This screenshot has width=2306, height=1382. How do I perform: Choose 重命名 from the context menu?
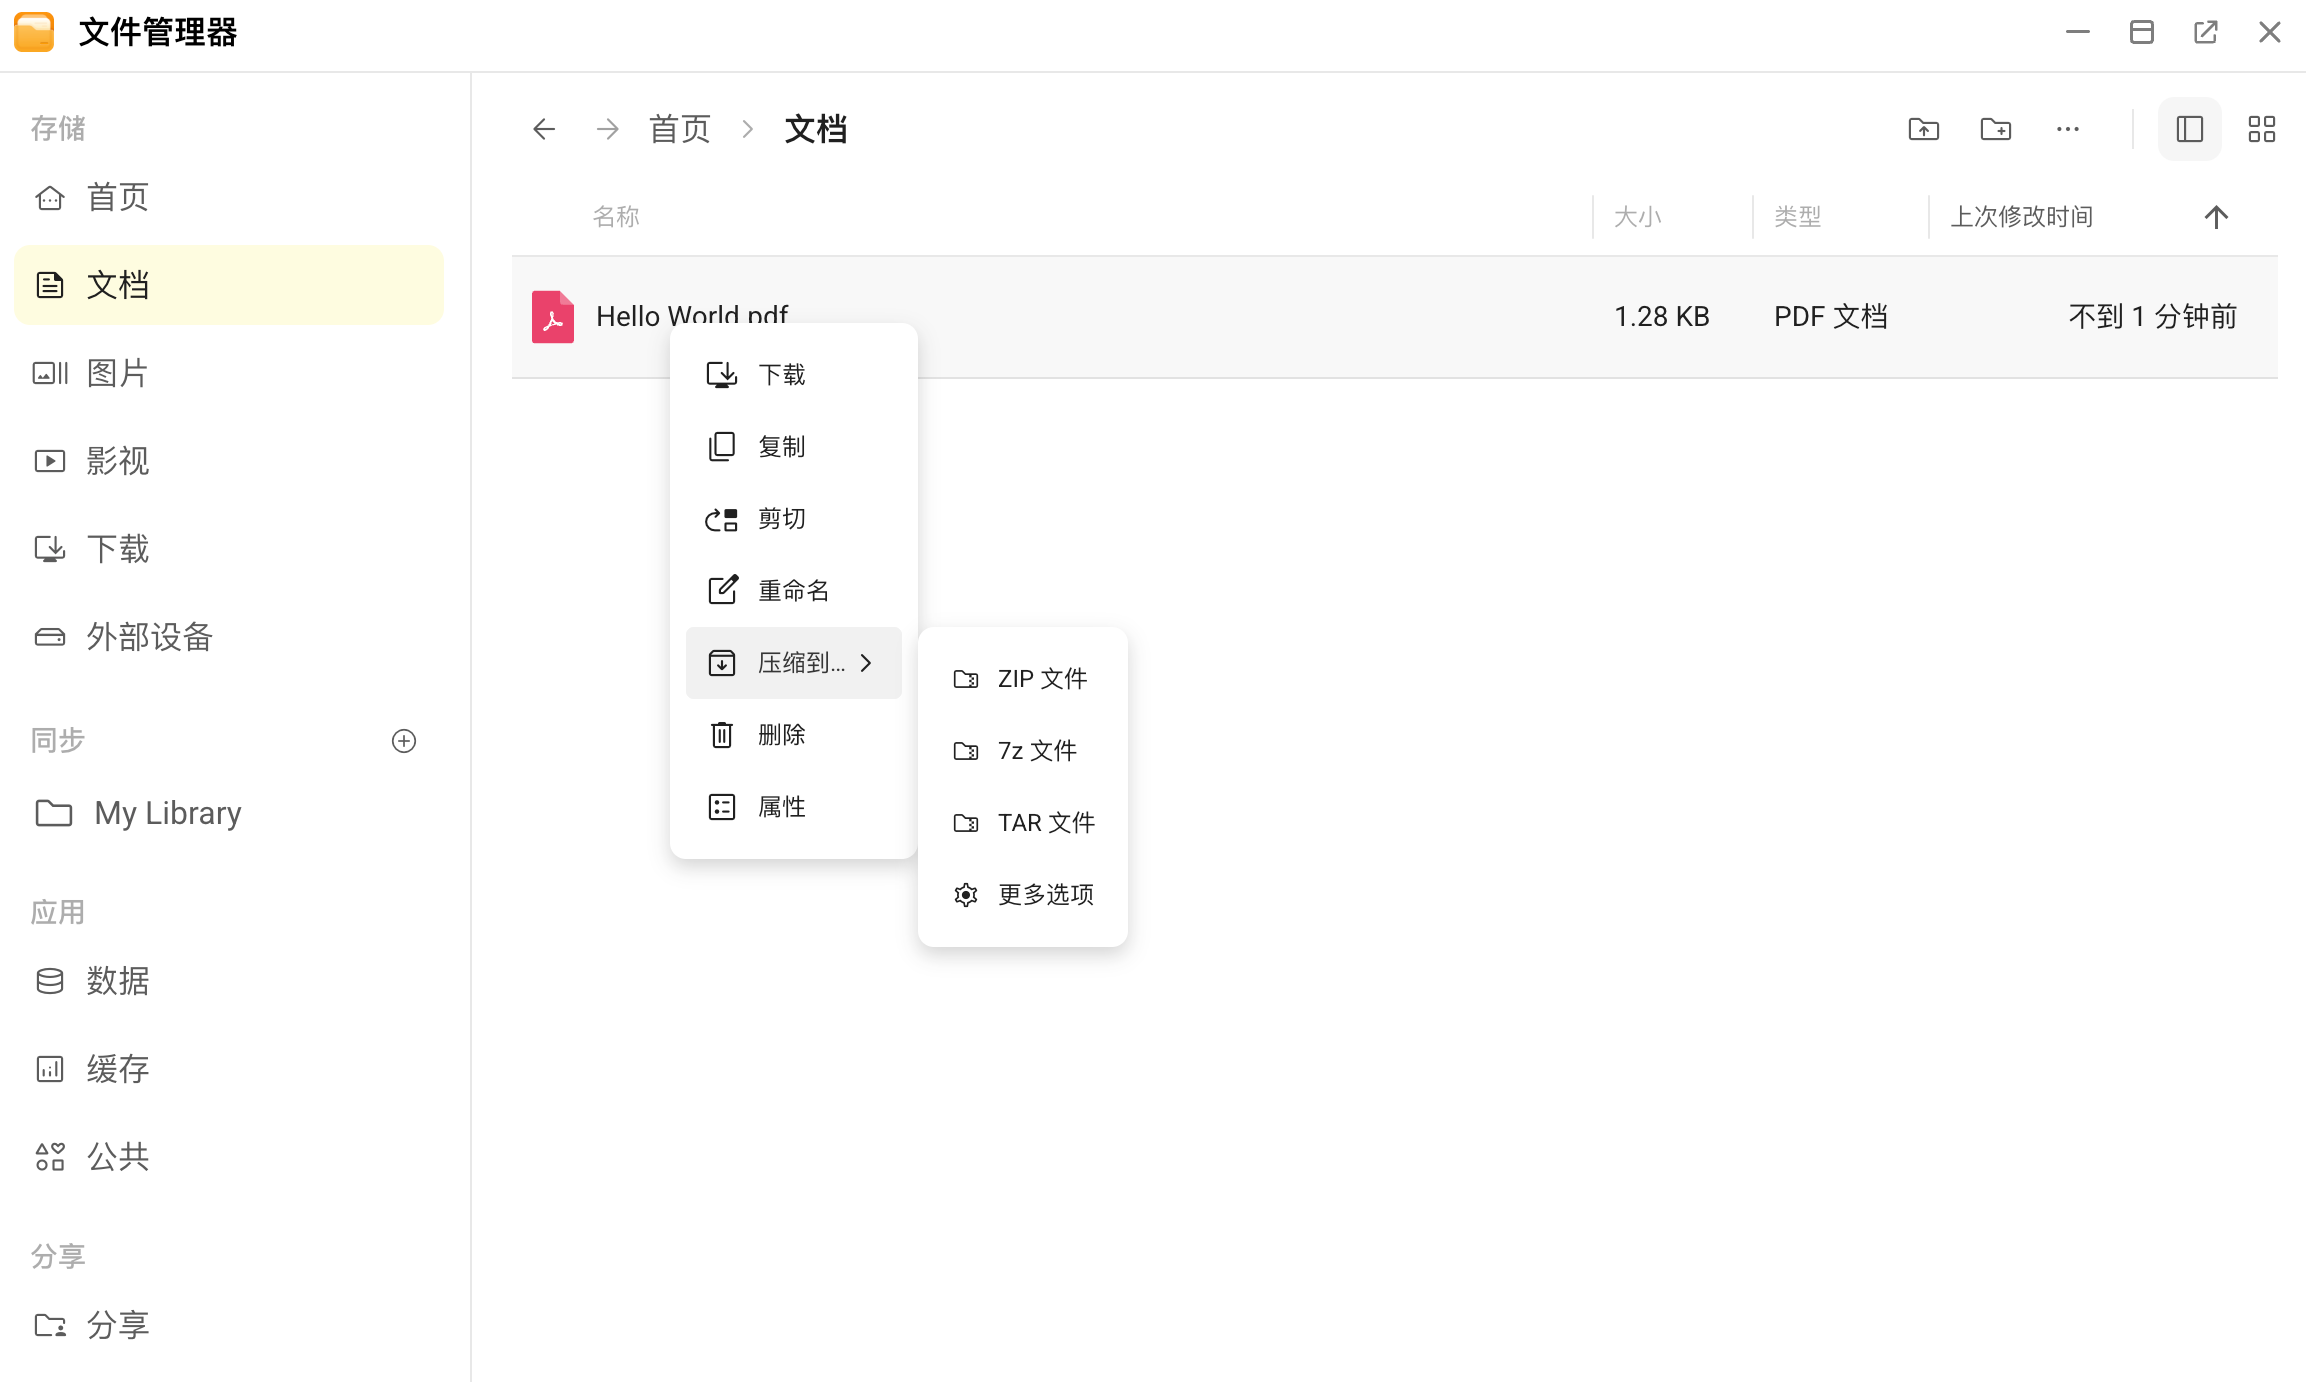click(794, 591)
